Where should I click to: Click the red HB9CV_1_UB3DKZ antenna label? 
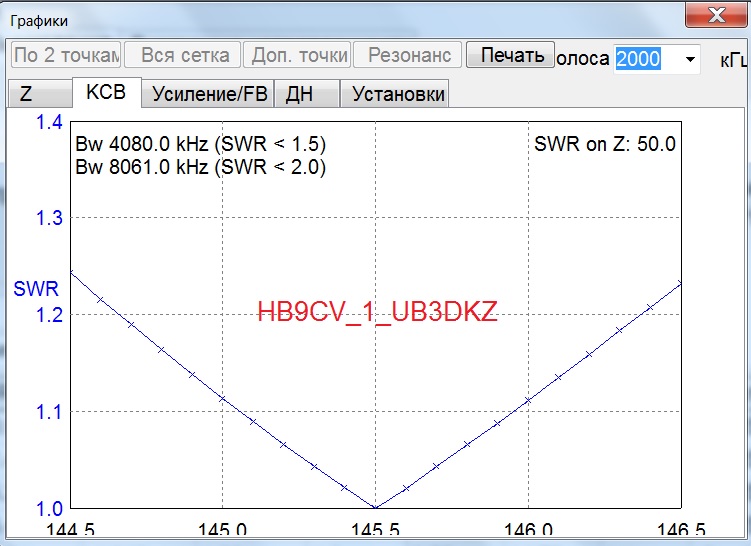pyautogui.click(x=377, y=312)
